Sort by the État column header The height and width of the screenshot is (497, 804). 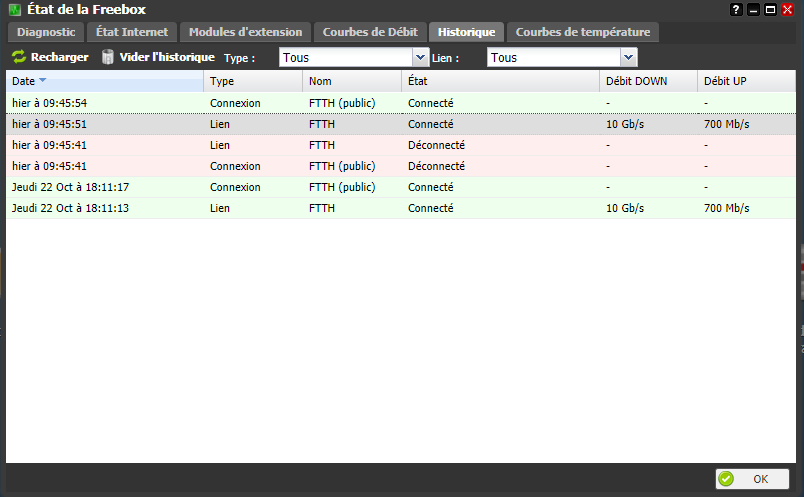(500, 81)
